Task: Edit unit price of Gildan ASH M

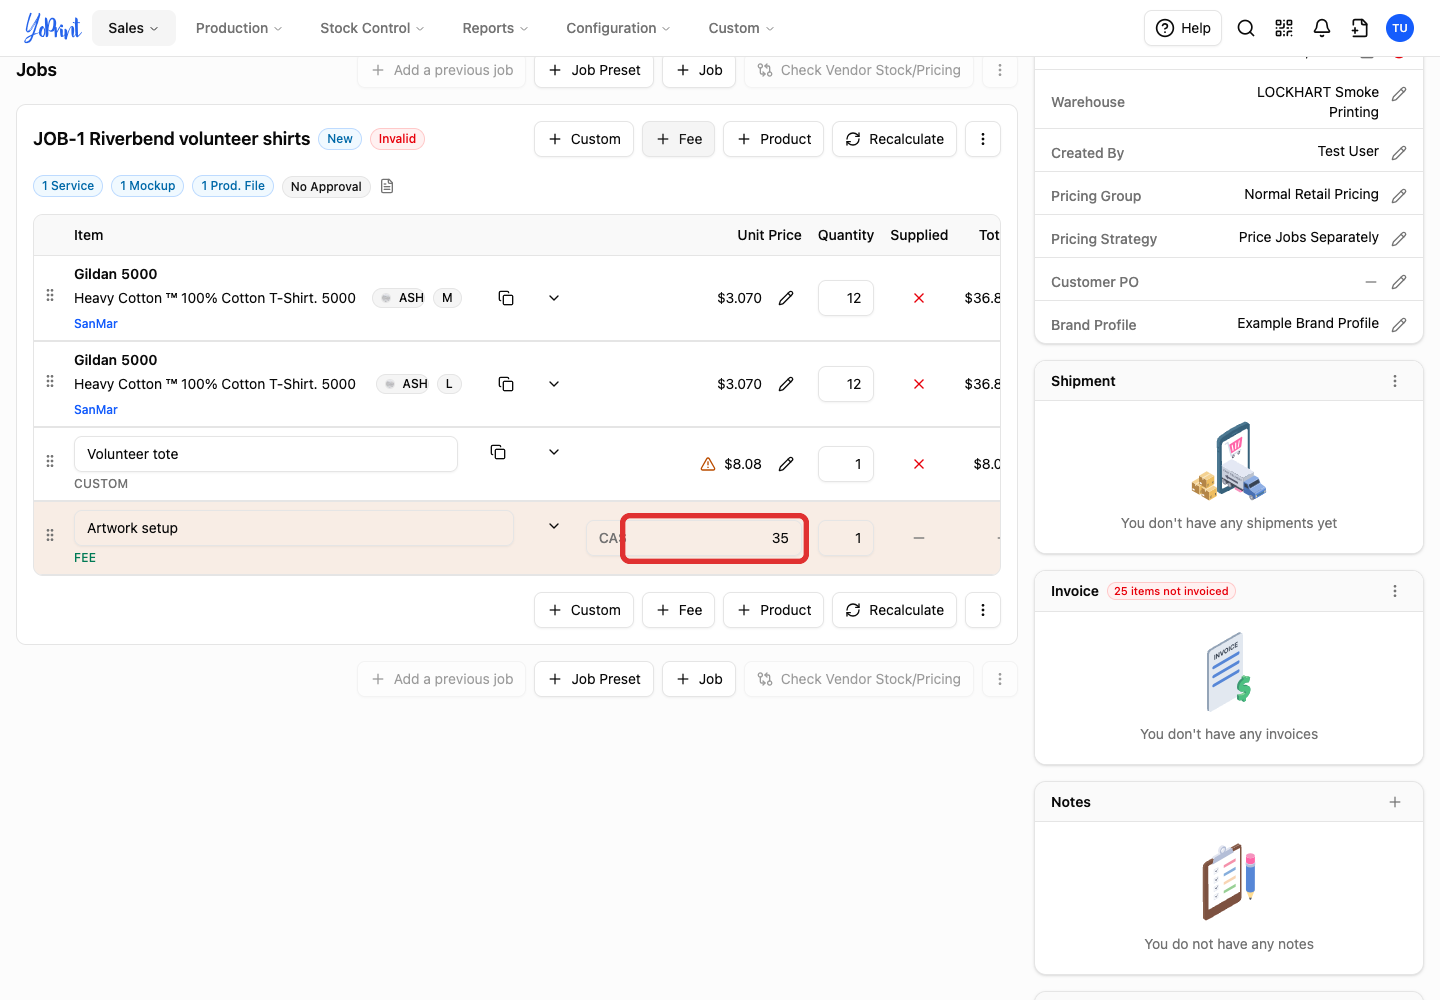Action: [x=786, y=298]
